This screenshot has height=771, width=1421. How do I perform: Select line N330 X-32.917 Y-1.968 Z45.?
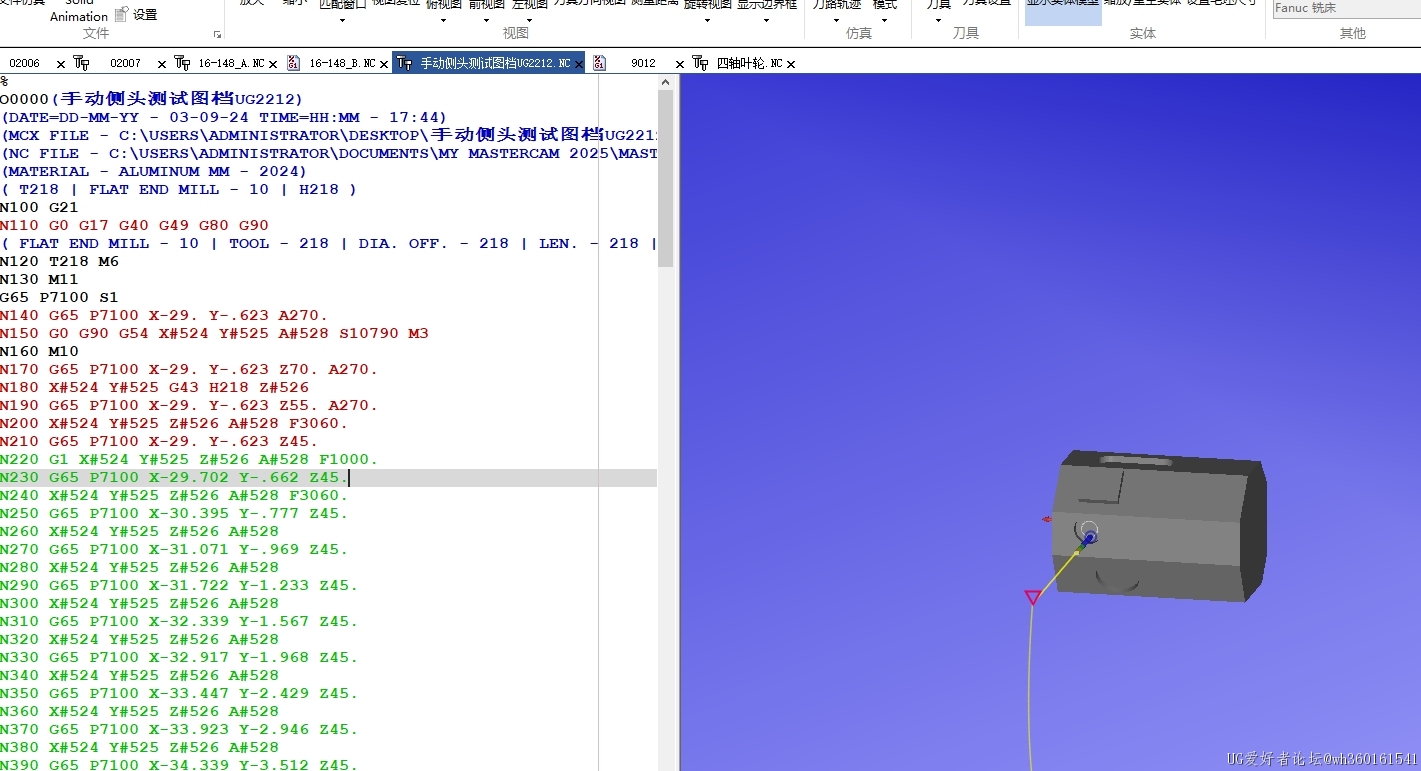pyautogui.click(x=179, y=658)
